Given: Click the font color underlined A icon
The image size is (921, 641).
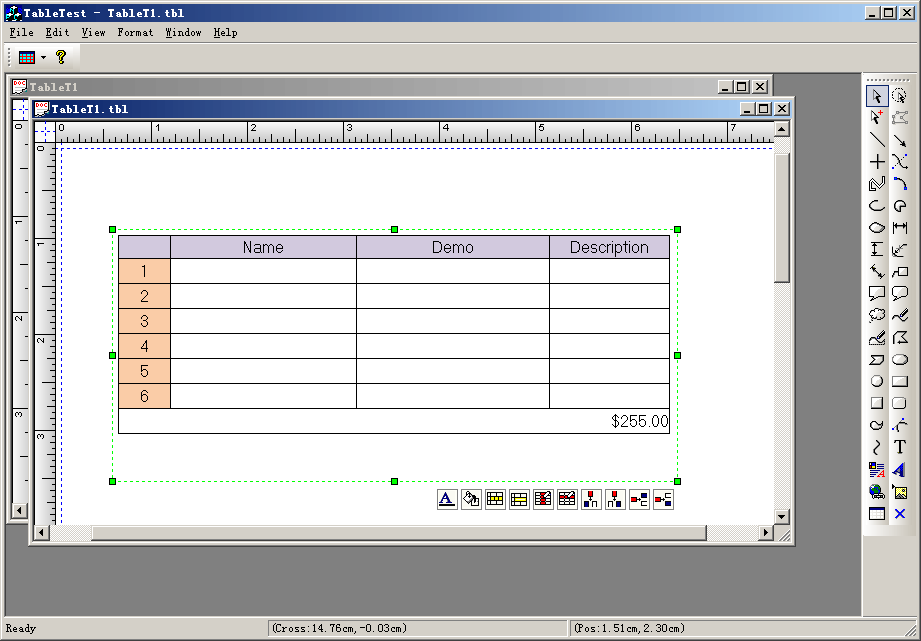Looking at the screenshot, I should 447,499.
